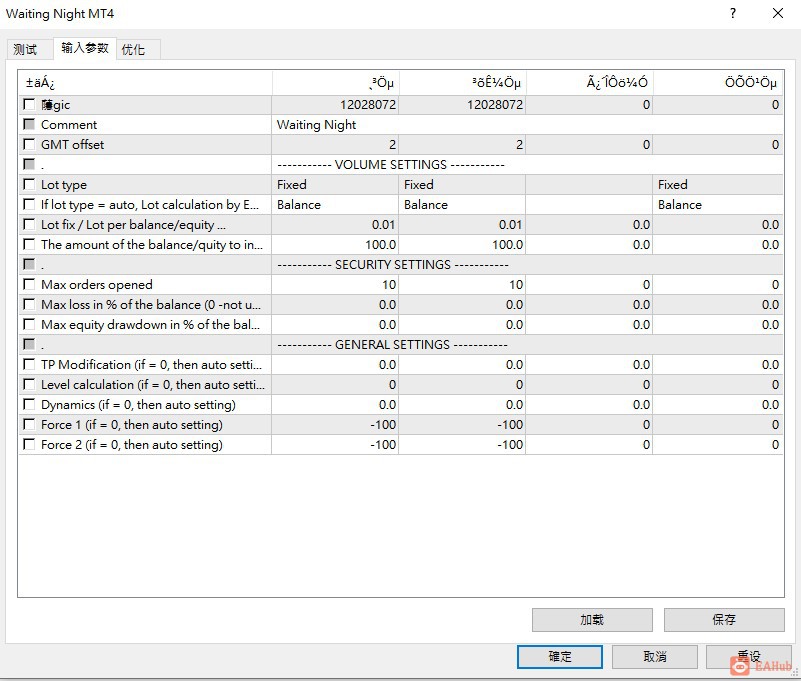Confirm with the 確定 button
The image size is (801, 681).
[560, 656]
